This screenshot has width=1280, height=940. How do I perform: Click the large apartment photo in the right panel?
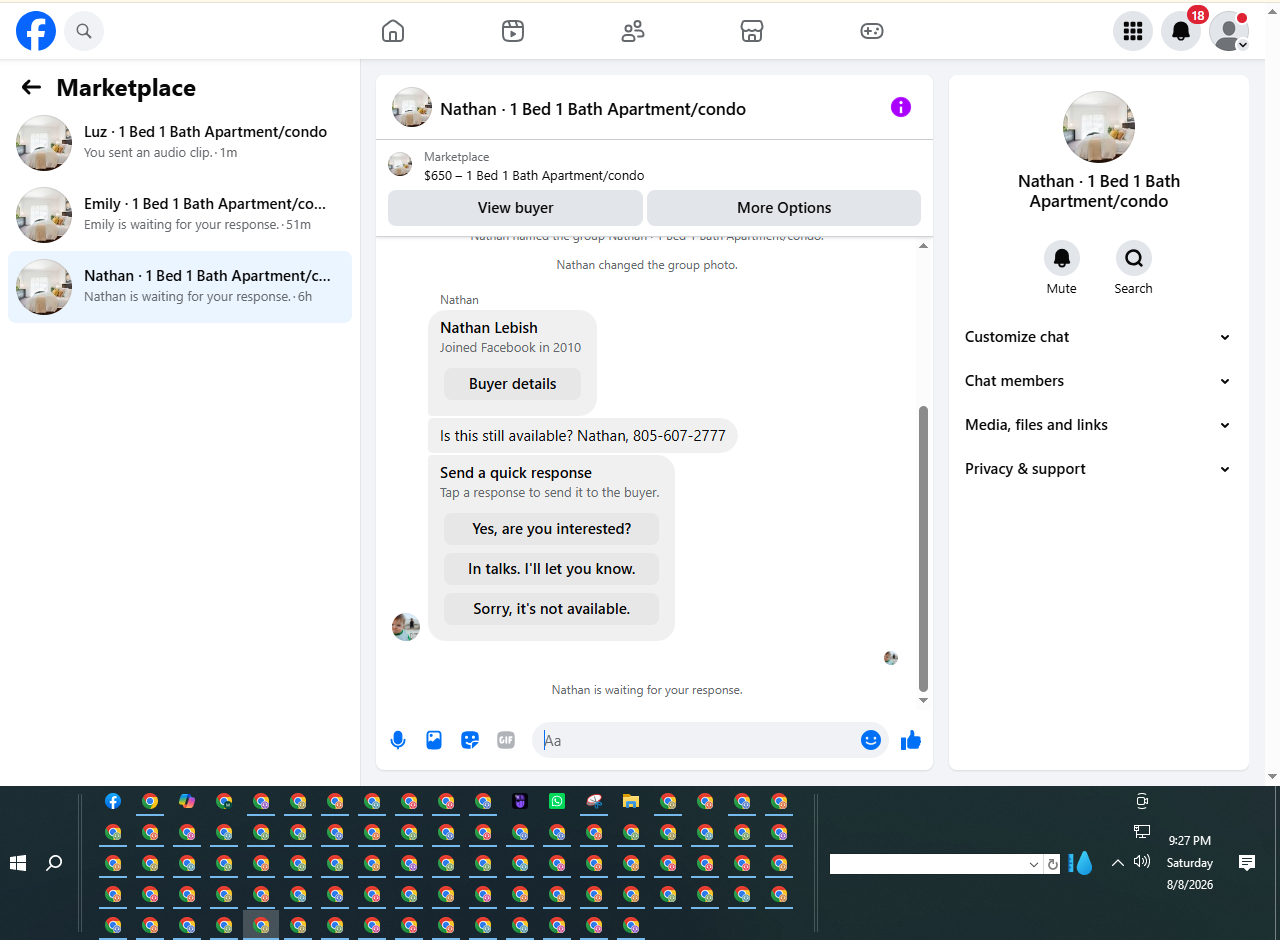[1098, 127]
